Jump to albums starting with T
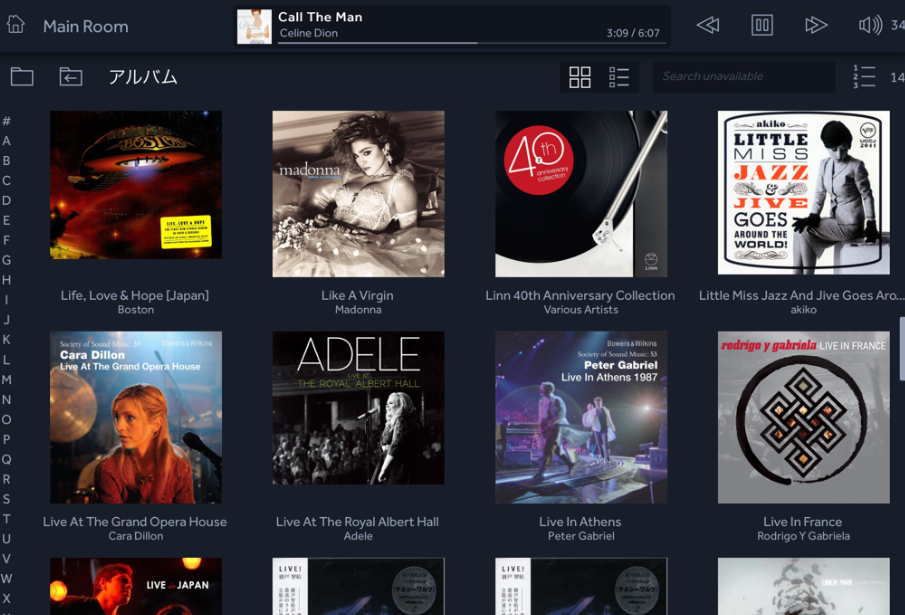Image resolution: width=905 pixels, height=615 pixels. point(6,519)
